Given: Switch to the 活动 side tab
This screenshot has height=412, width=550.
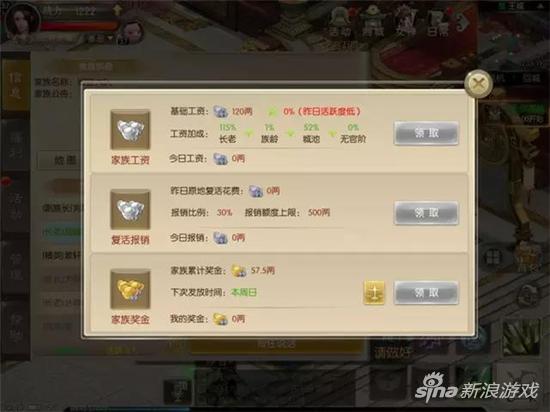Looking at the screenshot, I should 15,206.
